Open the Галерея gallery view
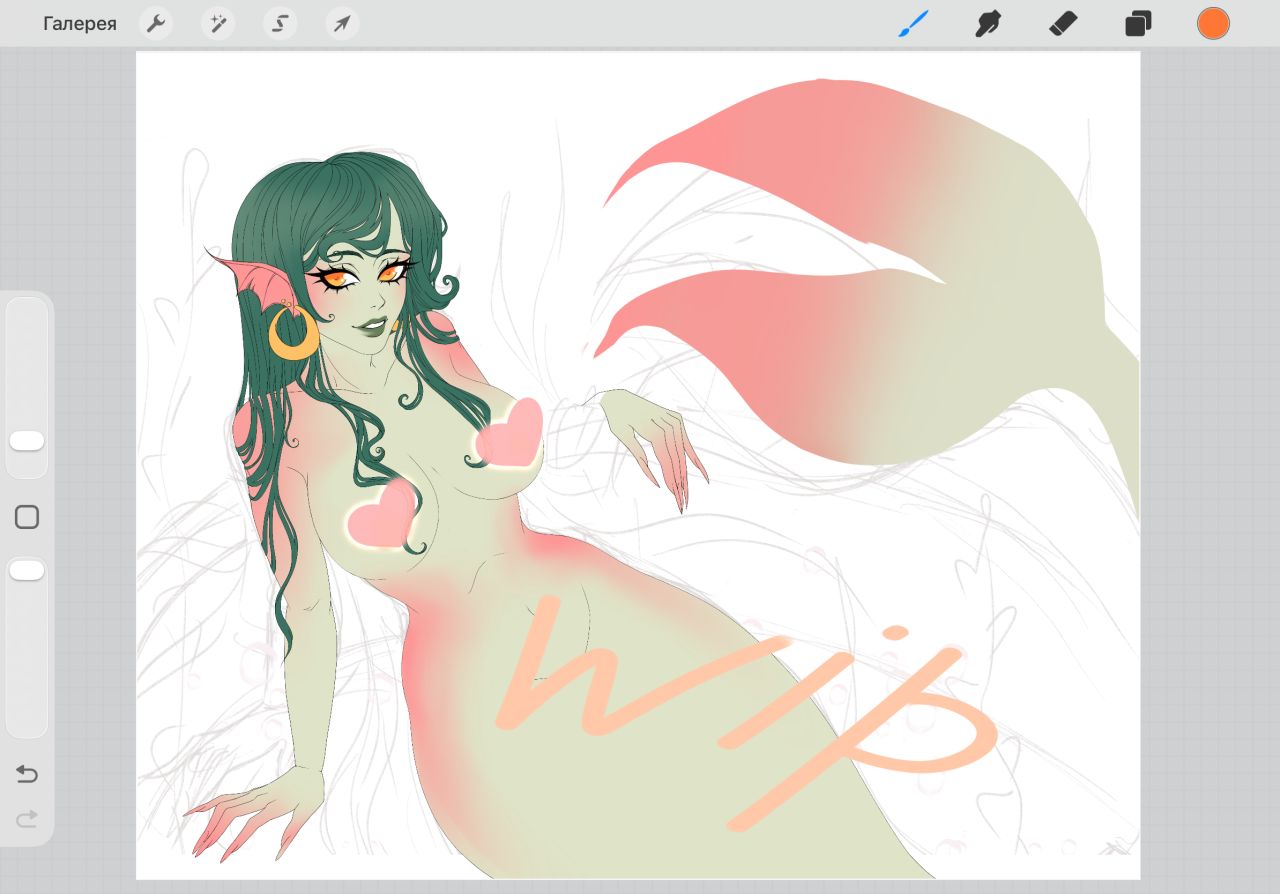1280x894 pixels. pos(80,24)
